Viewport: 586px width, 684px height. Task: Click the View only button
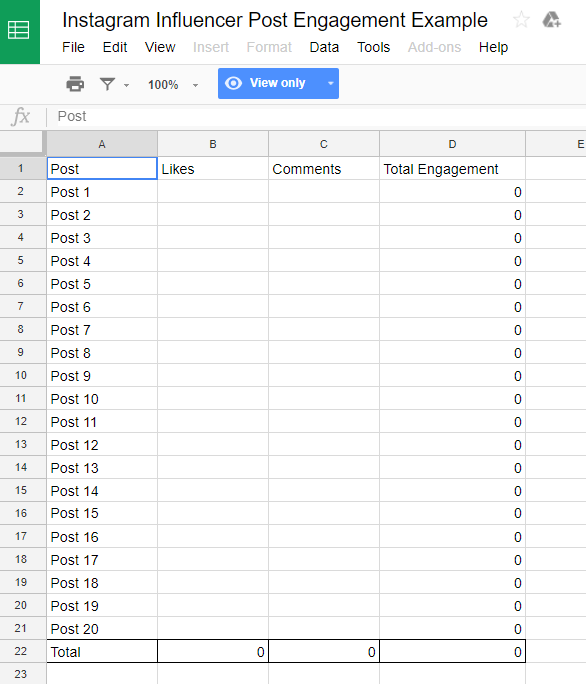pos(278,83)
